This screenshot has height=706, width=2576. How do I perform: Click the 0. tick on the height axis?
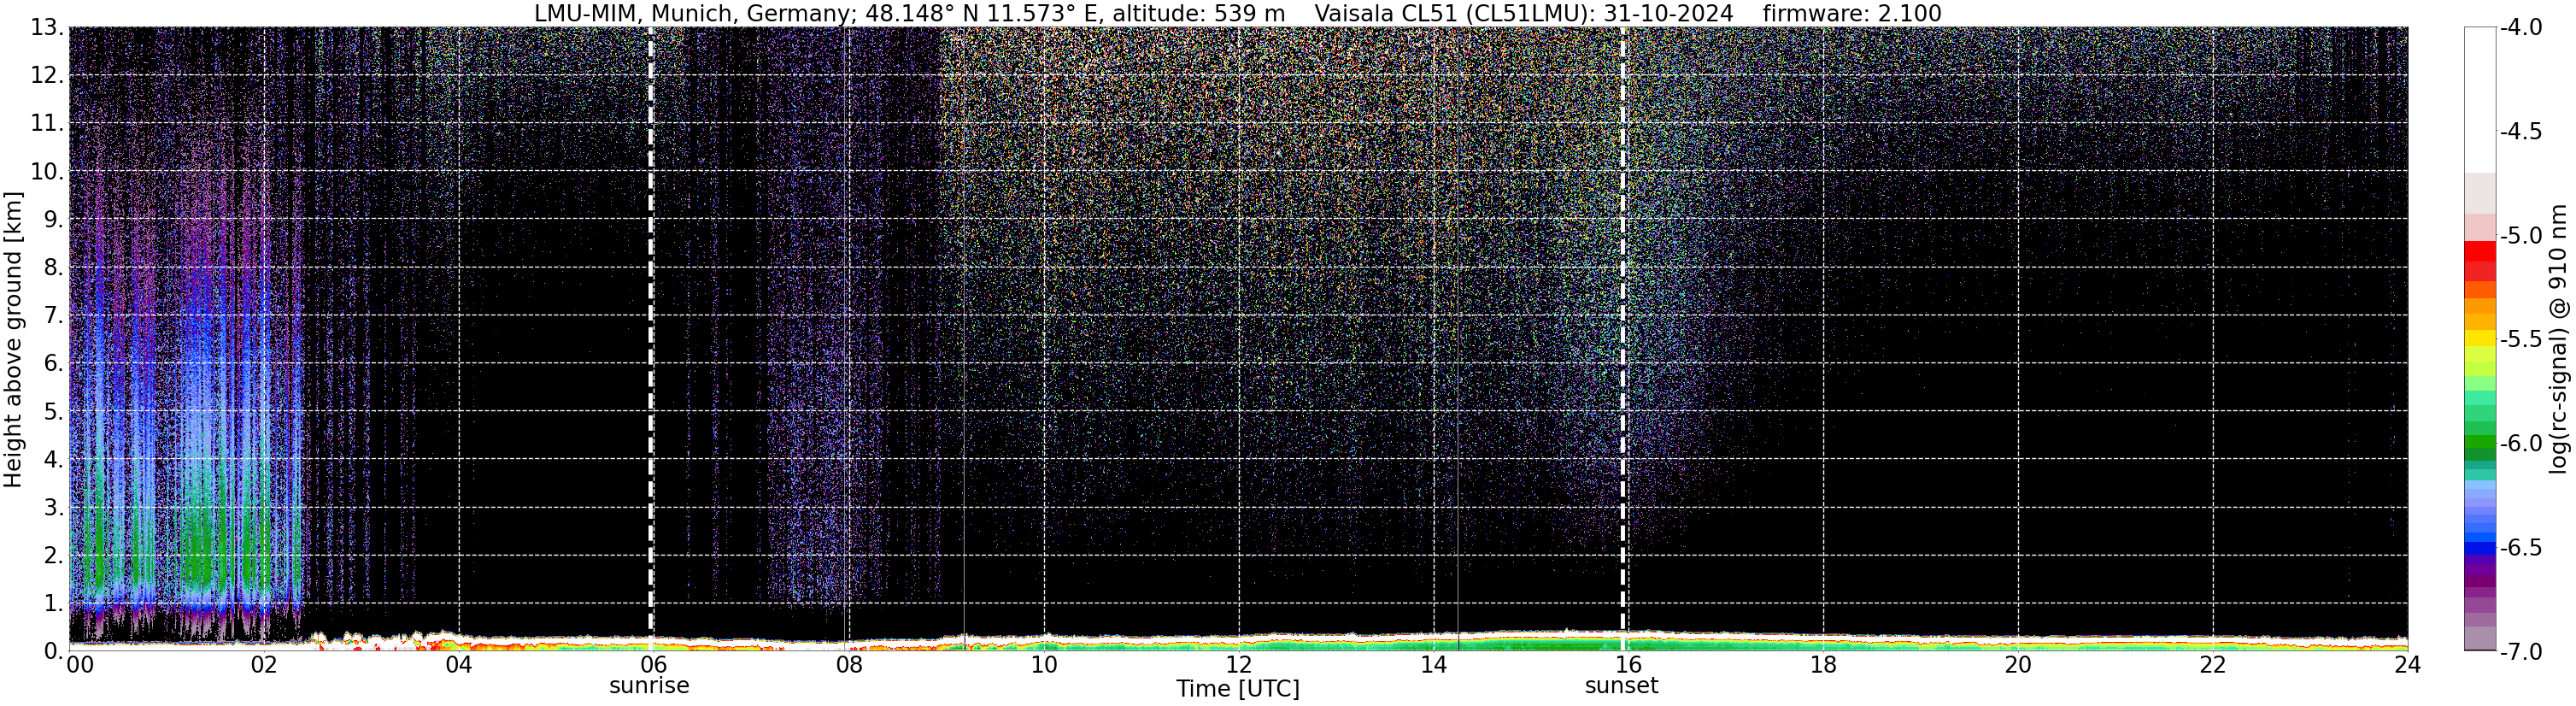point(53,651)
